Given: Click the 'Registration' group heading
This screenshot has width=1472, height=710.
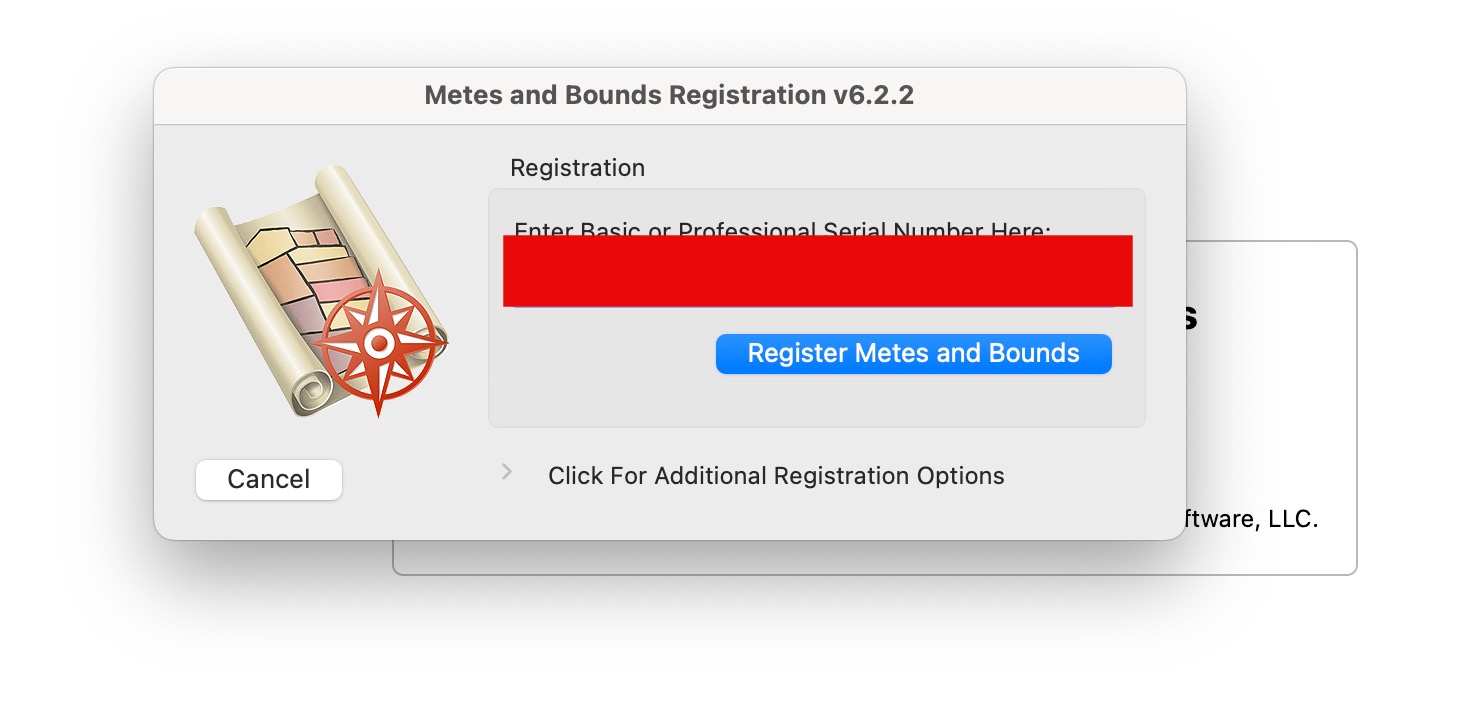Looking at the screenshot, I should (577, 168).
